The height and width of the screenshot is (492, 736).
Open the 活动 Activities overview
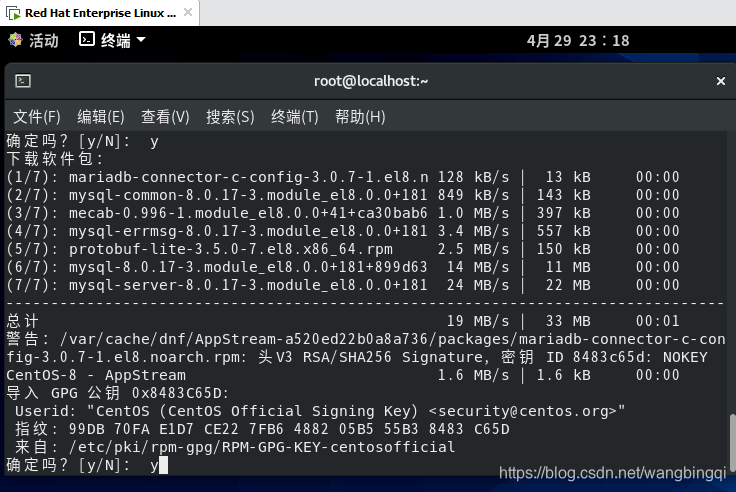click(44, 41)
